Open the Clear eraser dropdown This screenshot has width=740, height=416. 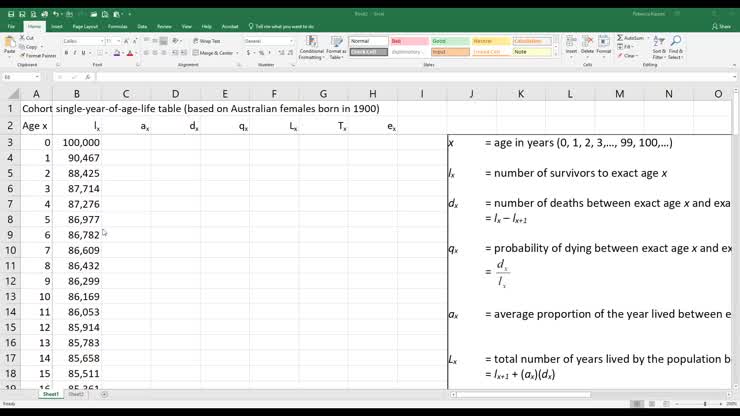[627, 56]
